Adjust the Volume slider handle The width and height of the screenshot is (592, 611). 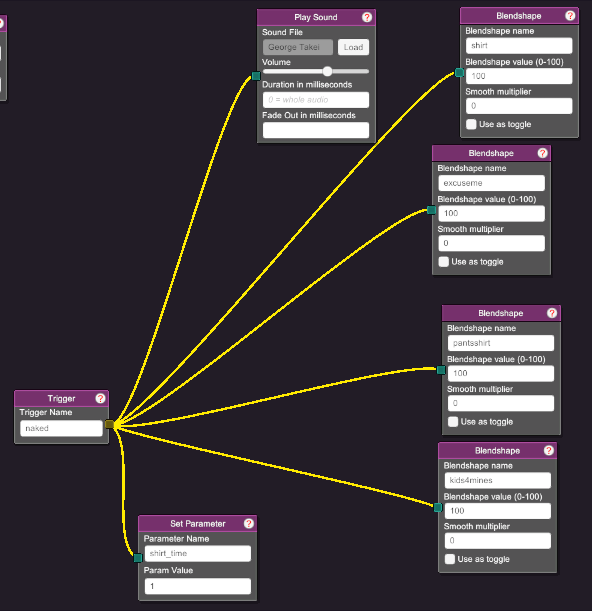click(x=327, y=71)
